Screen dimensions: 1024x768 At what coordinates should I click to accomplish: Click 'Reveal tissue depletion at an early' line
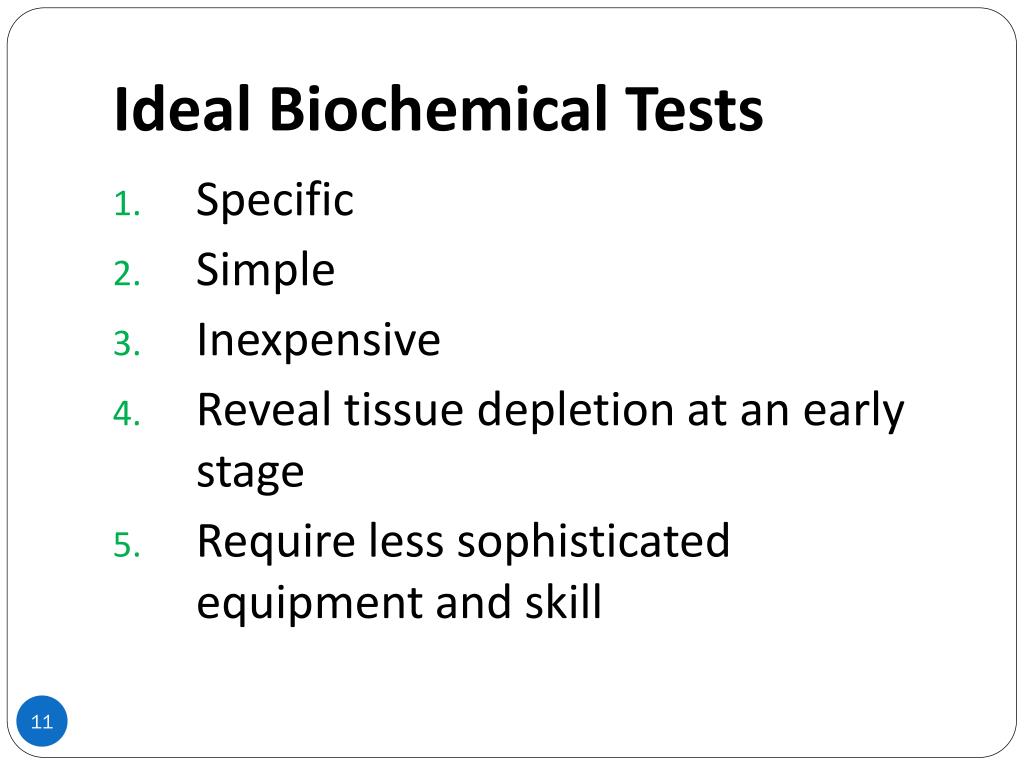[551, 411]
